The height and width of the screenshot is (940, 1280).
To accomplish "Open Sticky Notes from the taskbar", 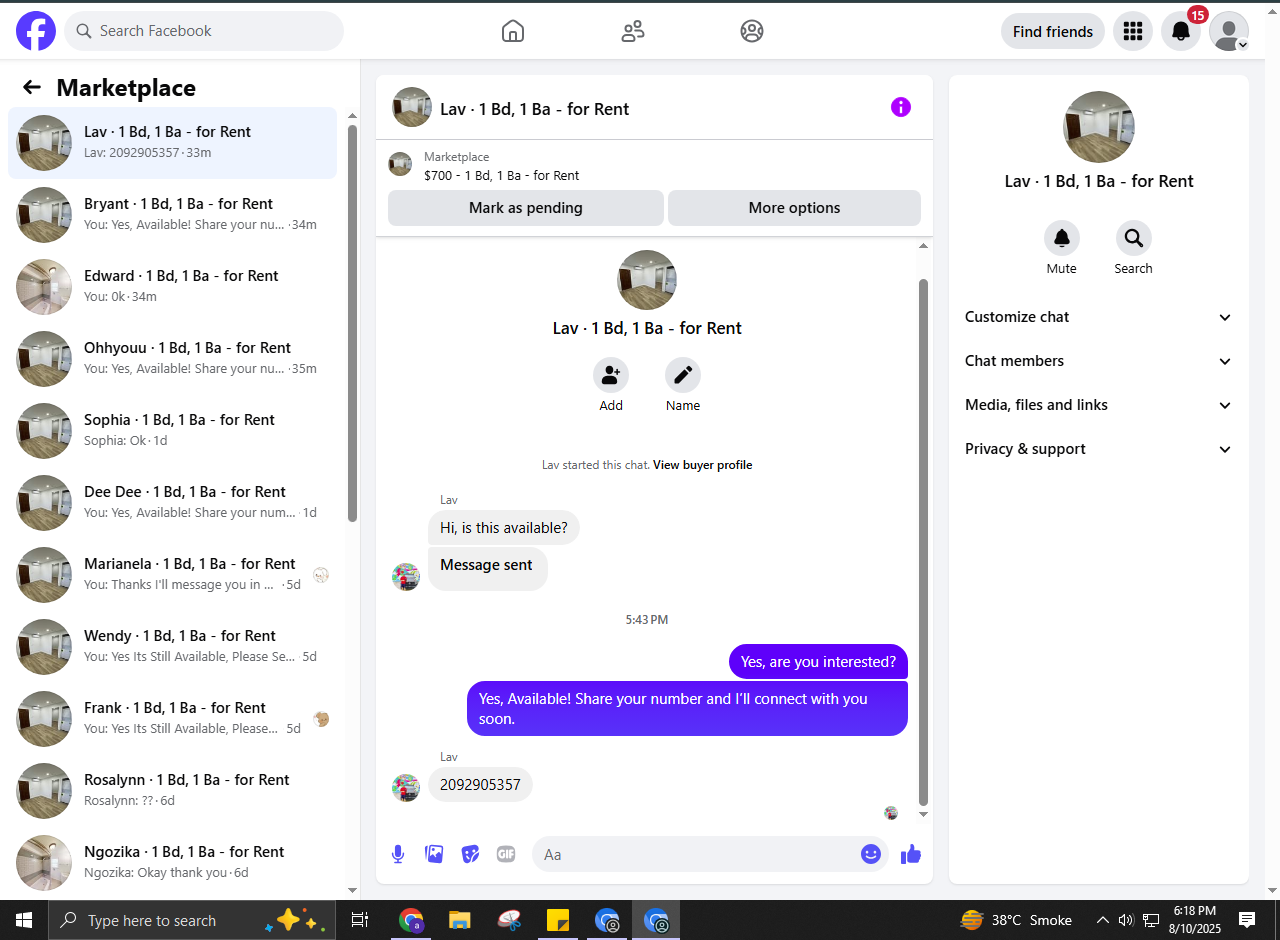I will coord(558,920).
